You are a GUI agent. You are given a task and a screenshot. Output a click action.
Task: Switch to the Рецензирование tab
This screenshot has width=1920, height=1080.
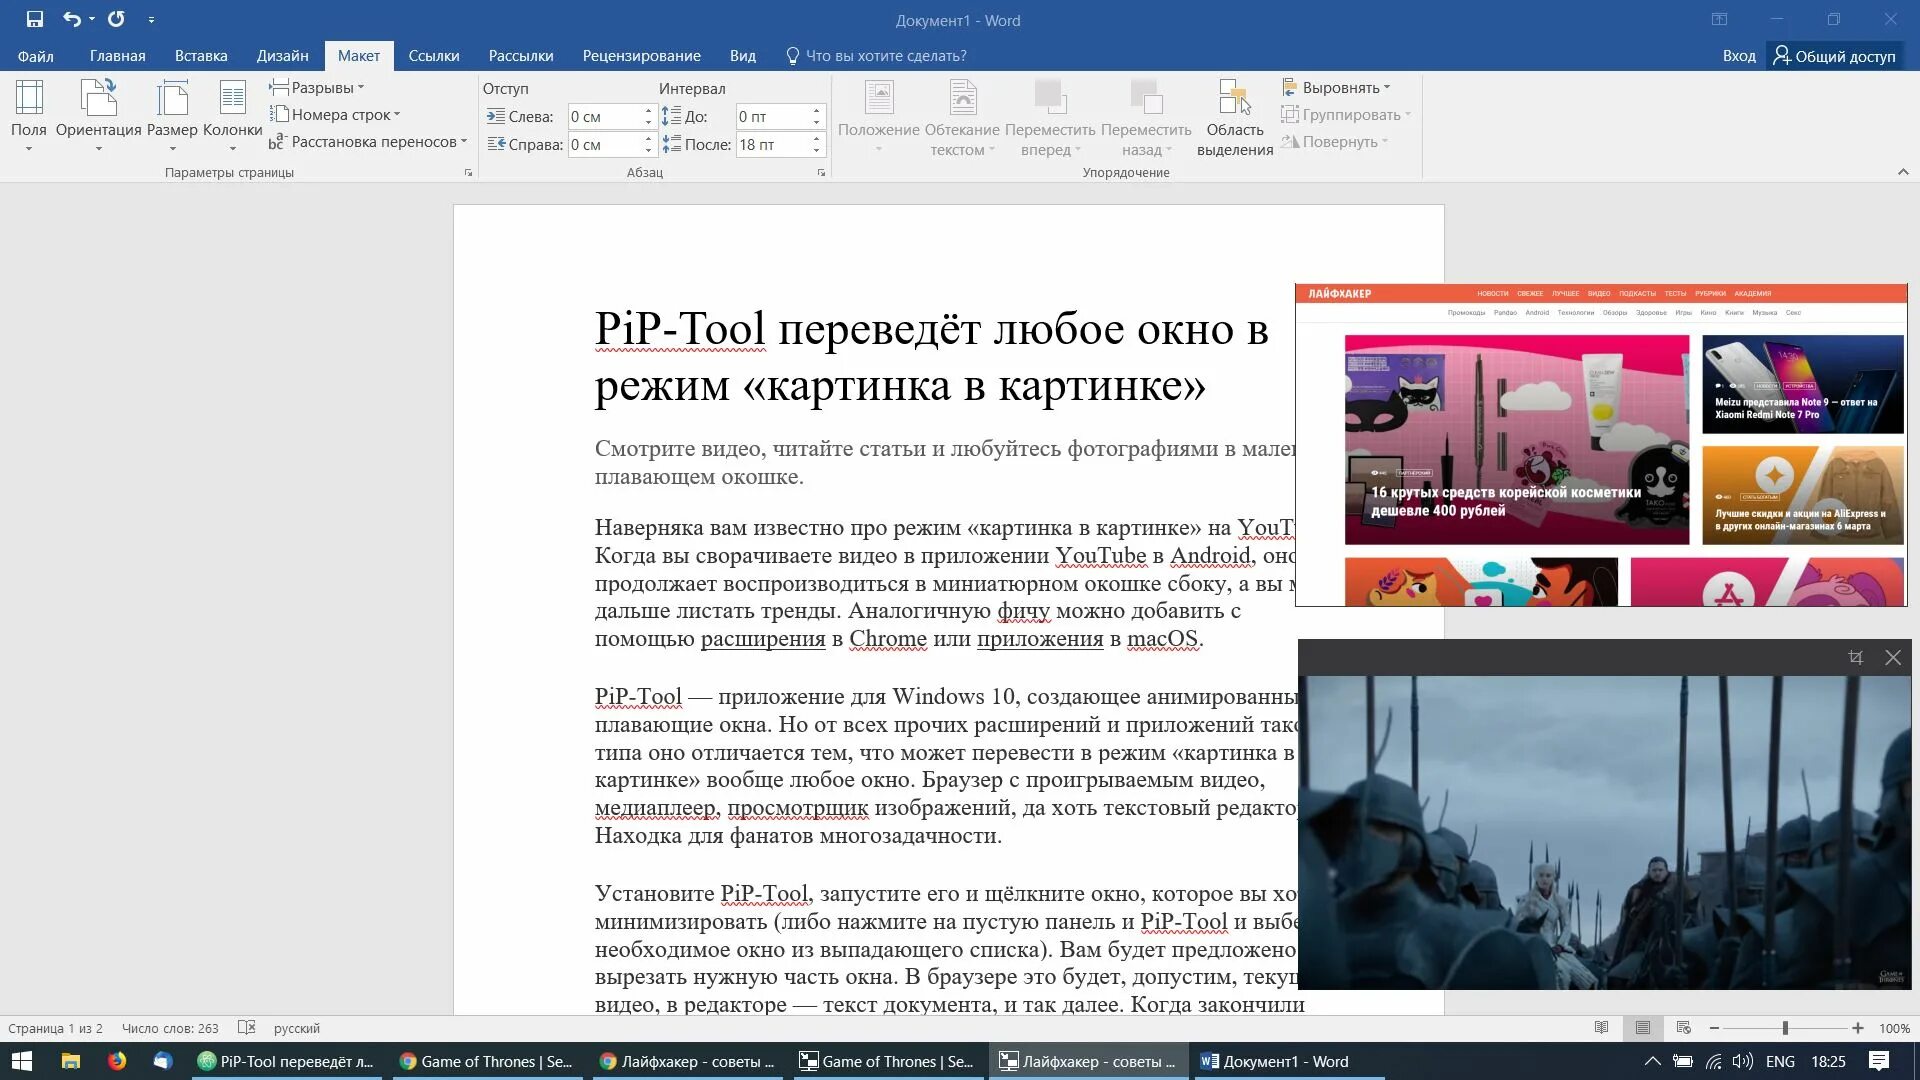(x=641, y=56)
